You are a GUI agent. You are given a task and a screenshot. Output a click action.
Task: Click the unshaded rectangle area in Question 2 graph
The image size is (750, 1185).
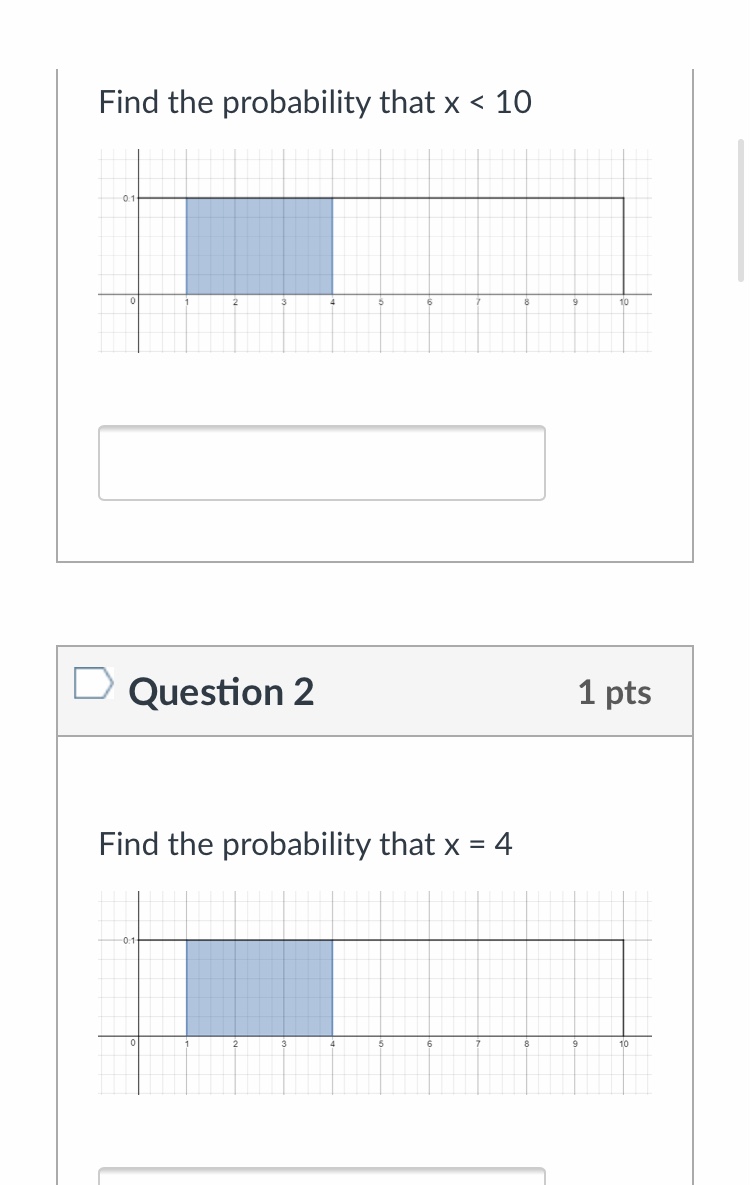tap(478, 988)
